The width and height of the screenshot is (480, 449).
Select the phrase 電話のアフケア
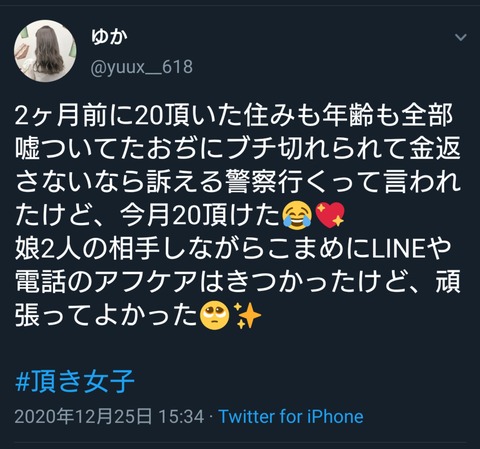pyautogui.click(x=106, y=282)
